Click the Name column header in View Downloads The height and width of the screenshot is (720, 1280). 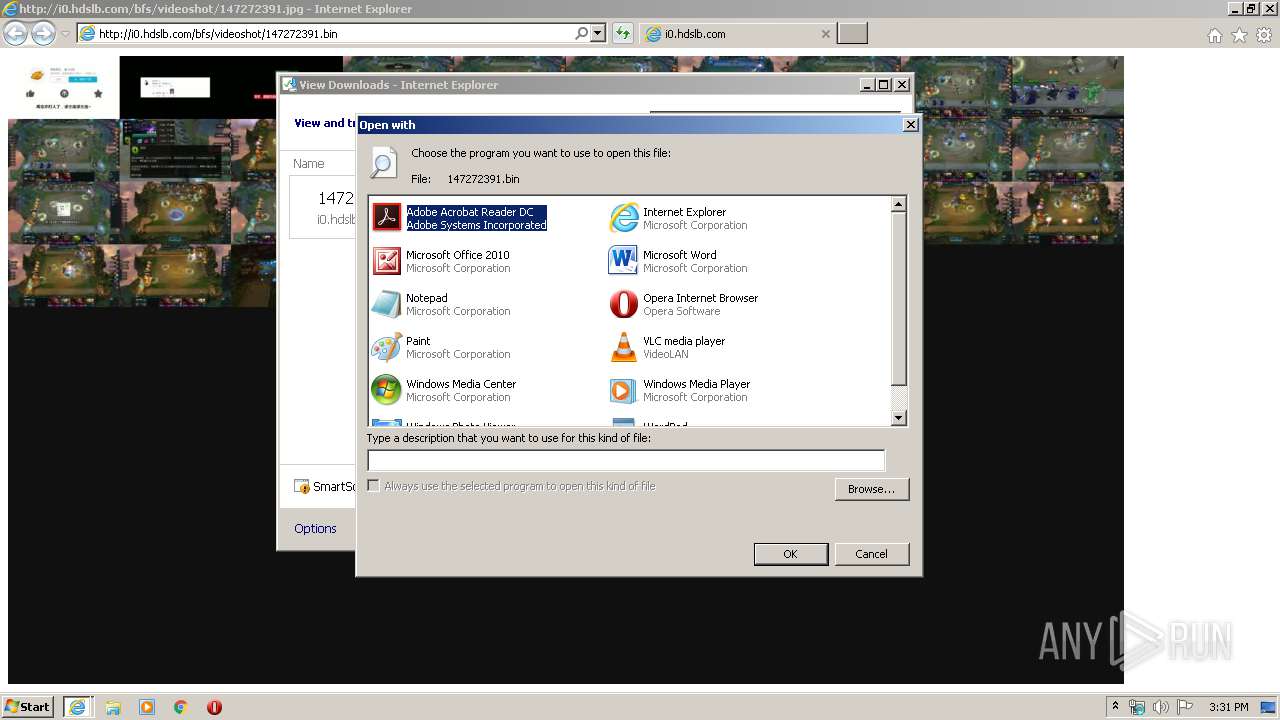[x=309, y=163]
